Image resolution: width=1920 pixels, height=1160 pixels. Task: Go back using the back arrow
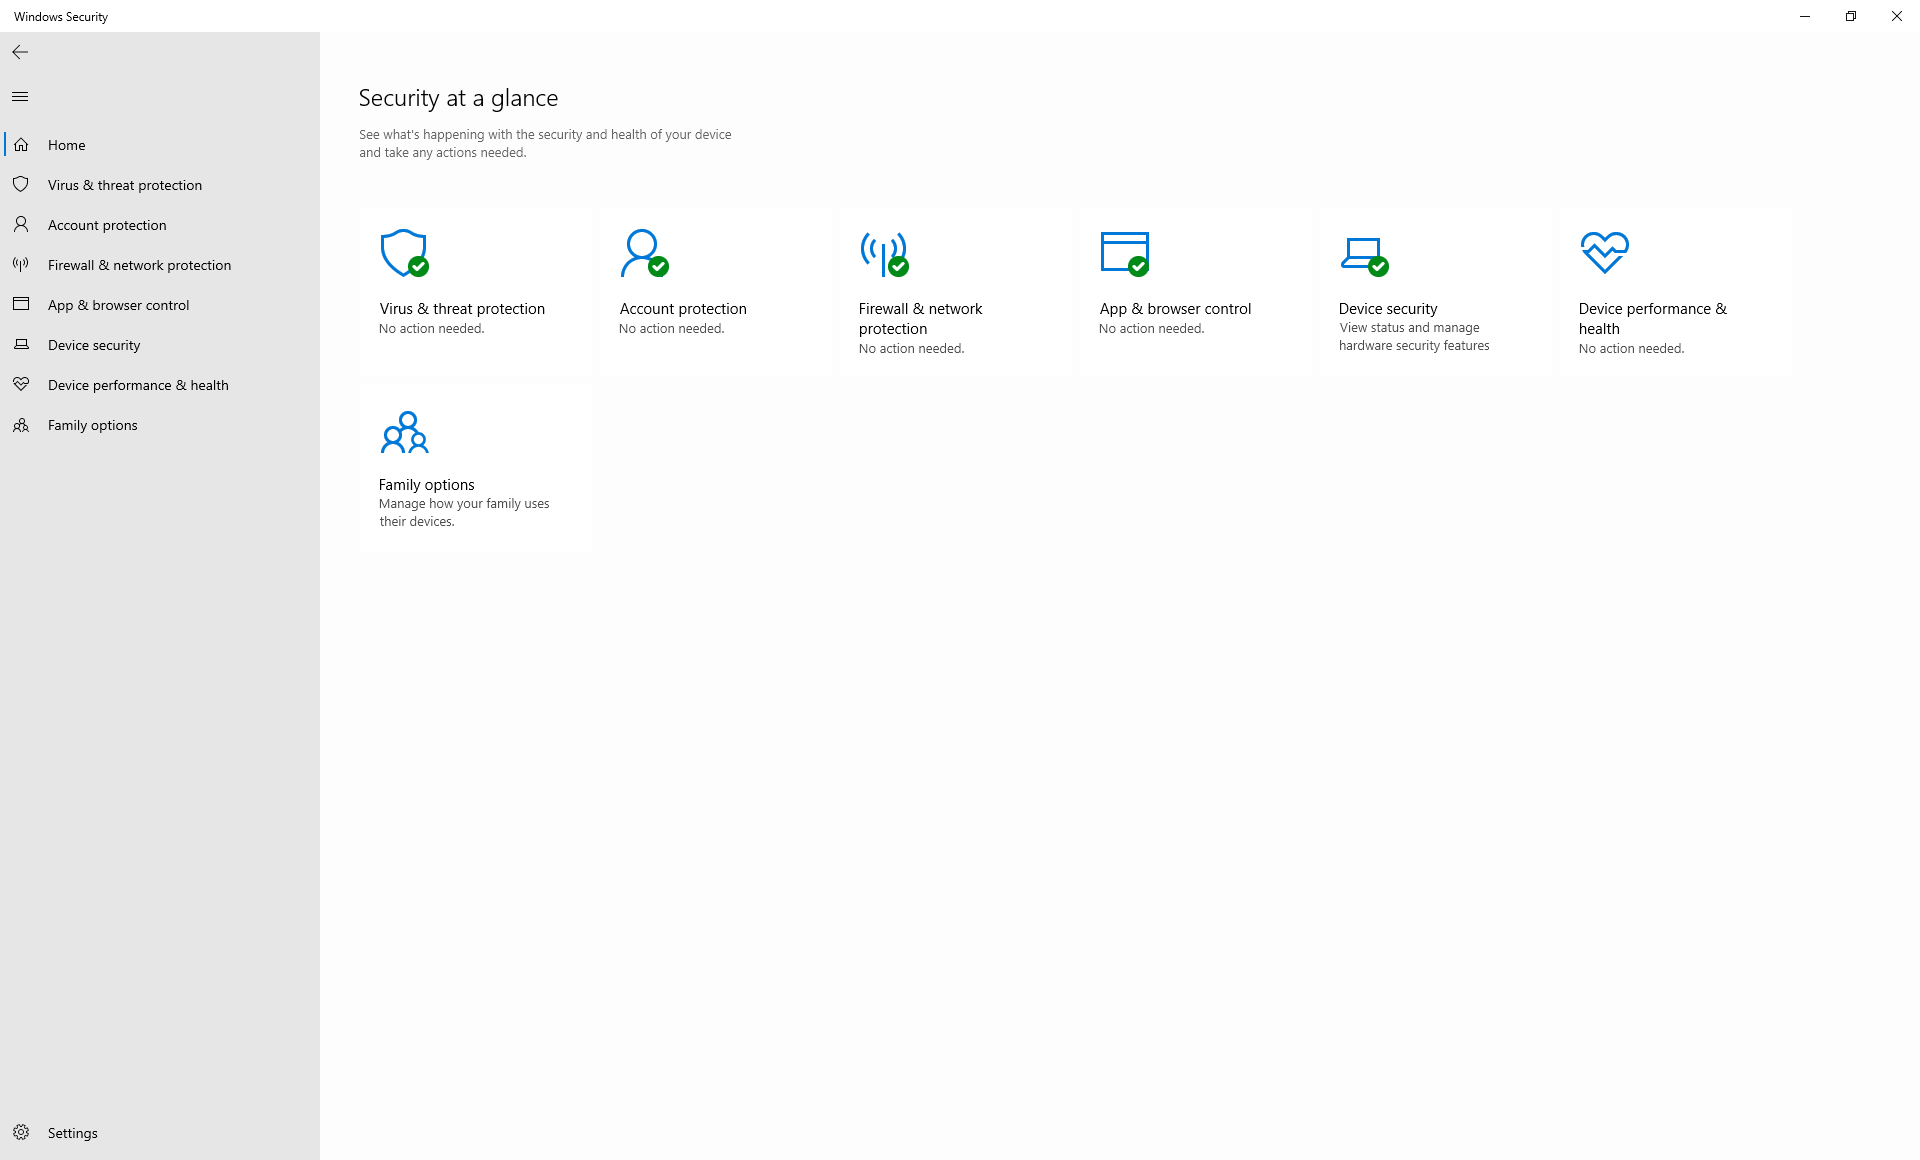[20, 52]
